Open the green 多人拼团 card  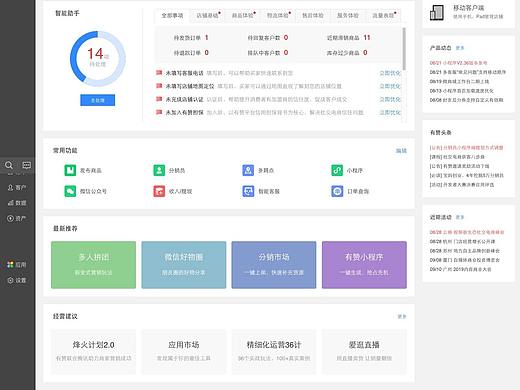[x=93, y=265]
